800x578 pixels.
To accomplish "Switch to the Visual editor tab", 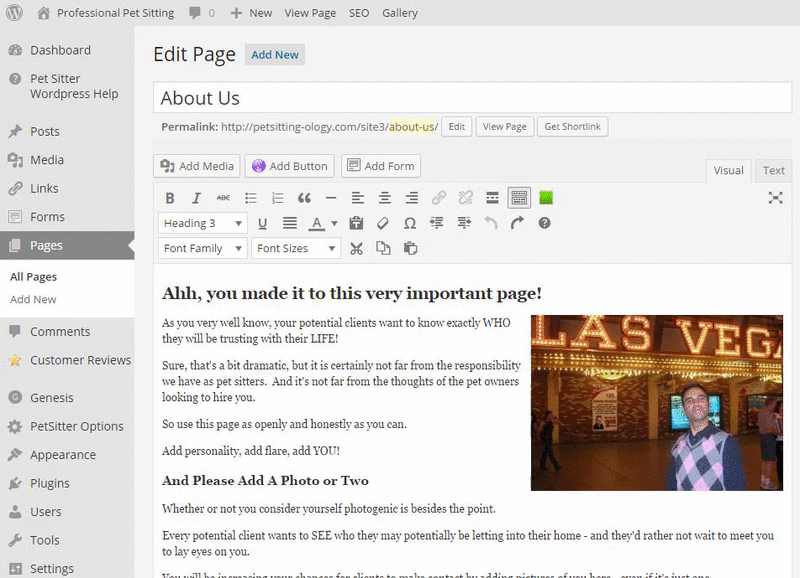I will (728, 170).
